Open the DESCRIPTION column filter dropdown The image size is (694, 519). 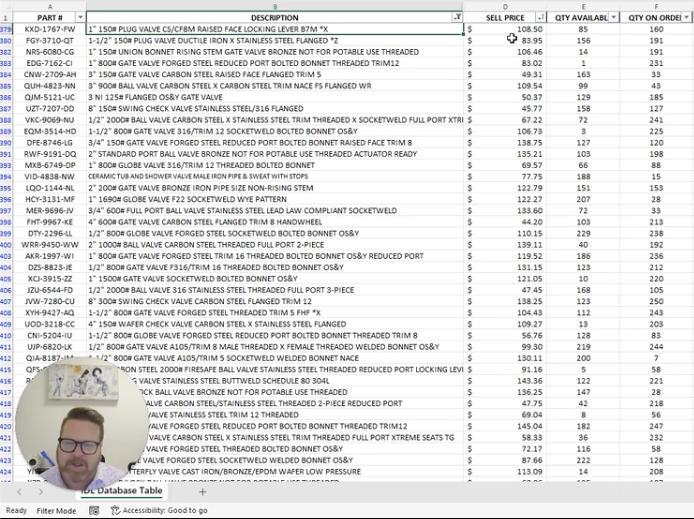[457, 17]
